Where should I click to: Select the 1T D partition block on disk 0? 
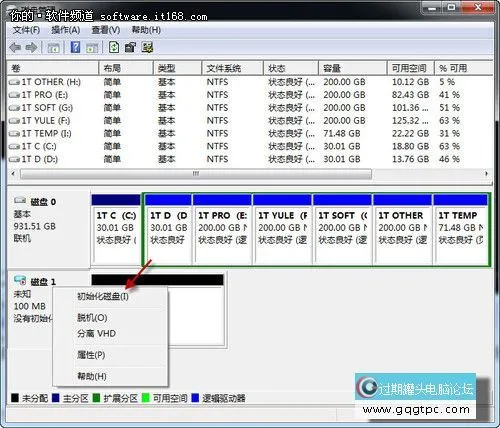[x=168, y=229]
